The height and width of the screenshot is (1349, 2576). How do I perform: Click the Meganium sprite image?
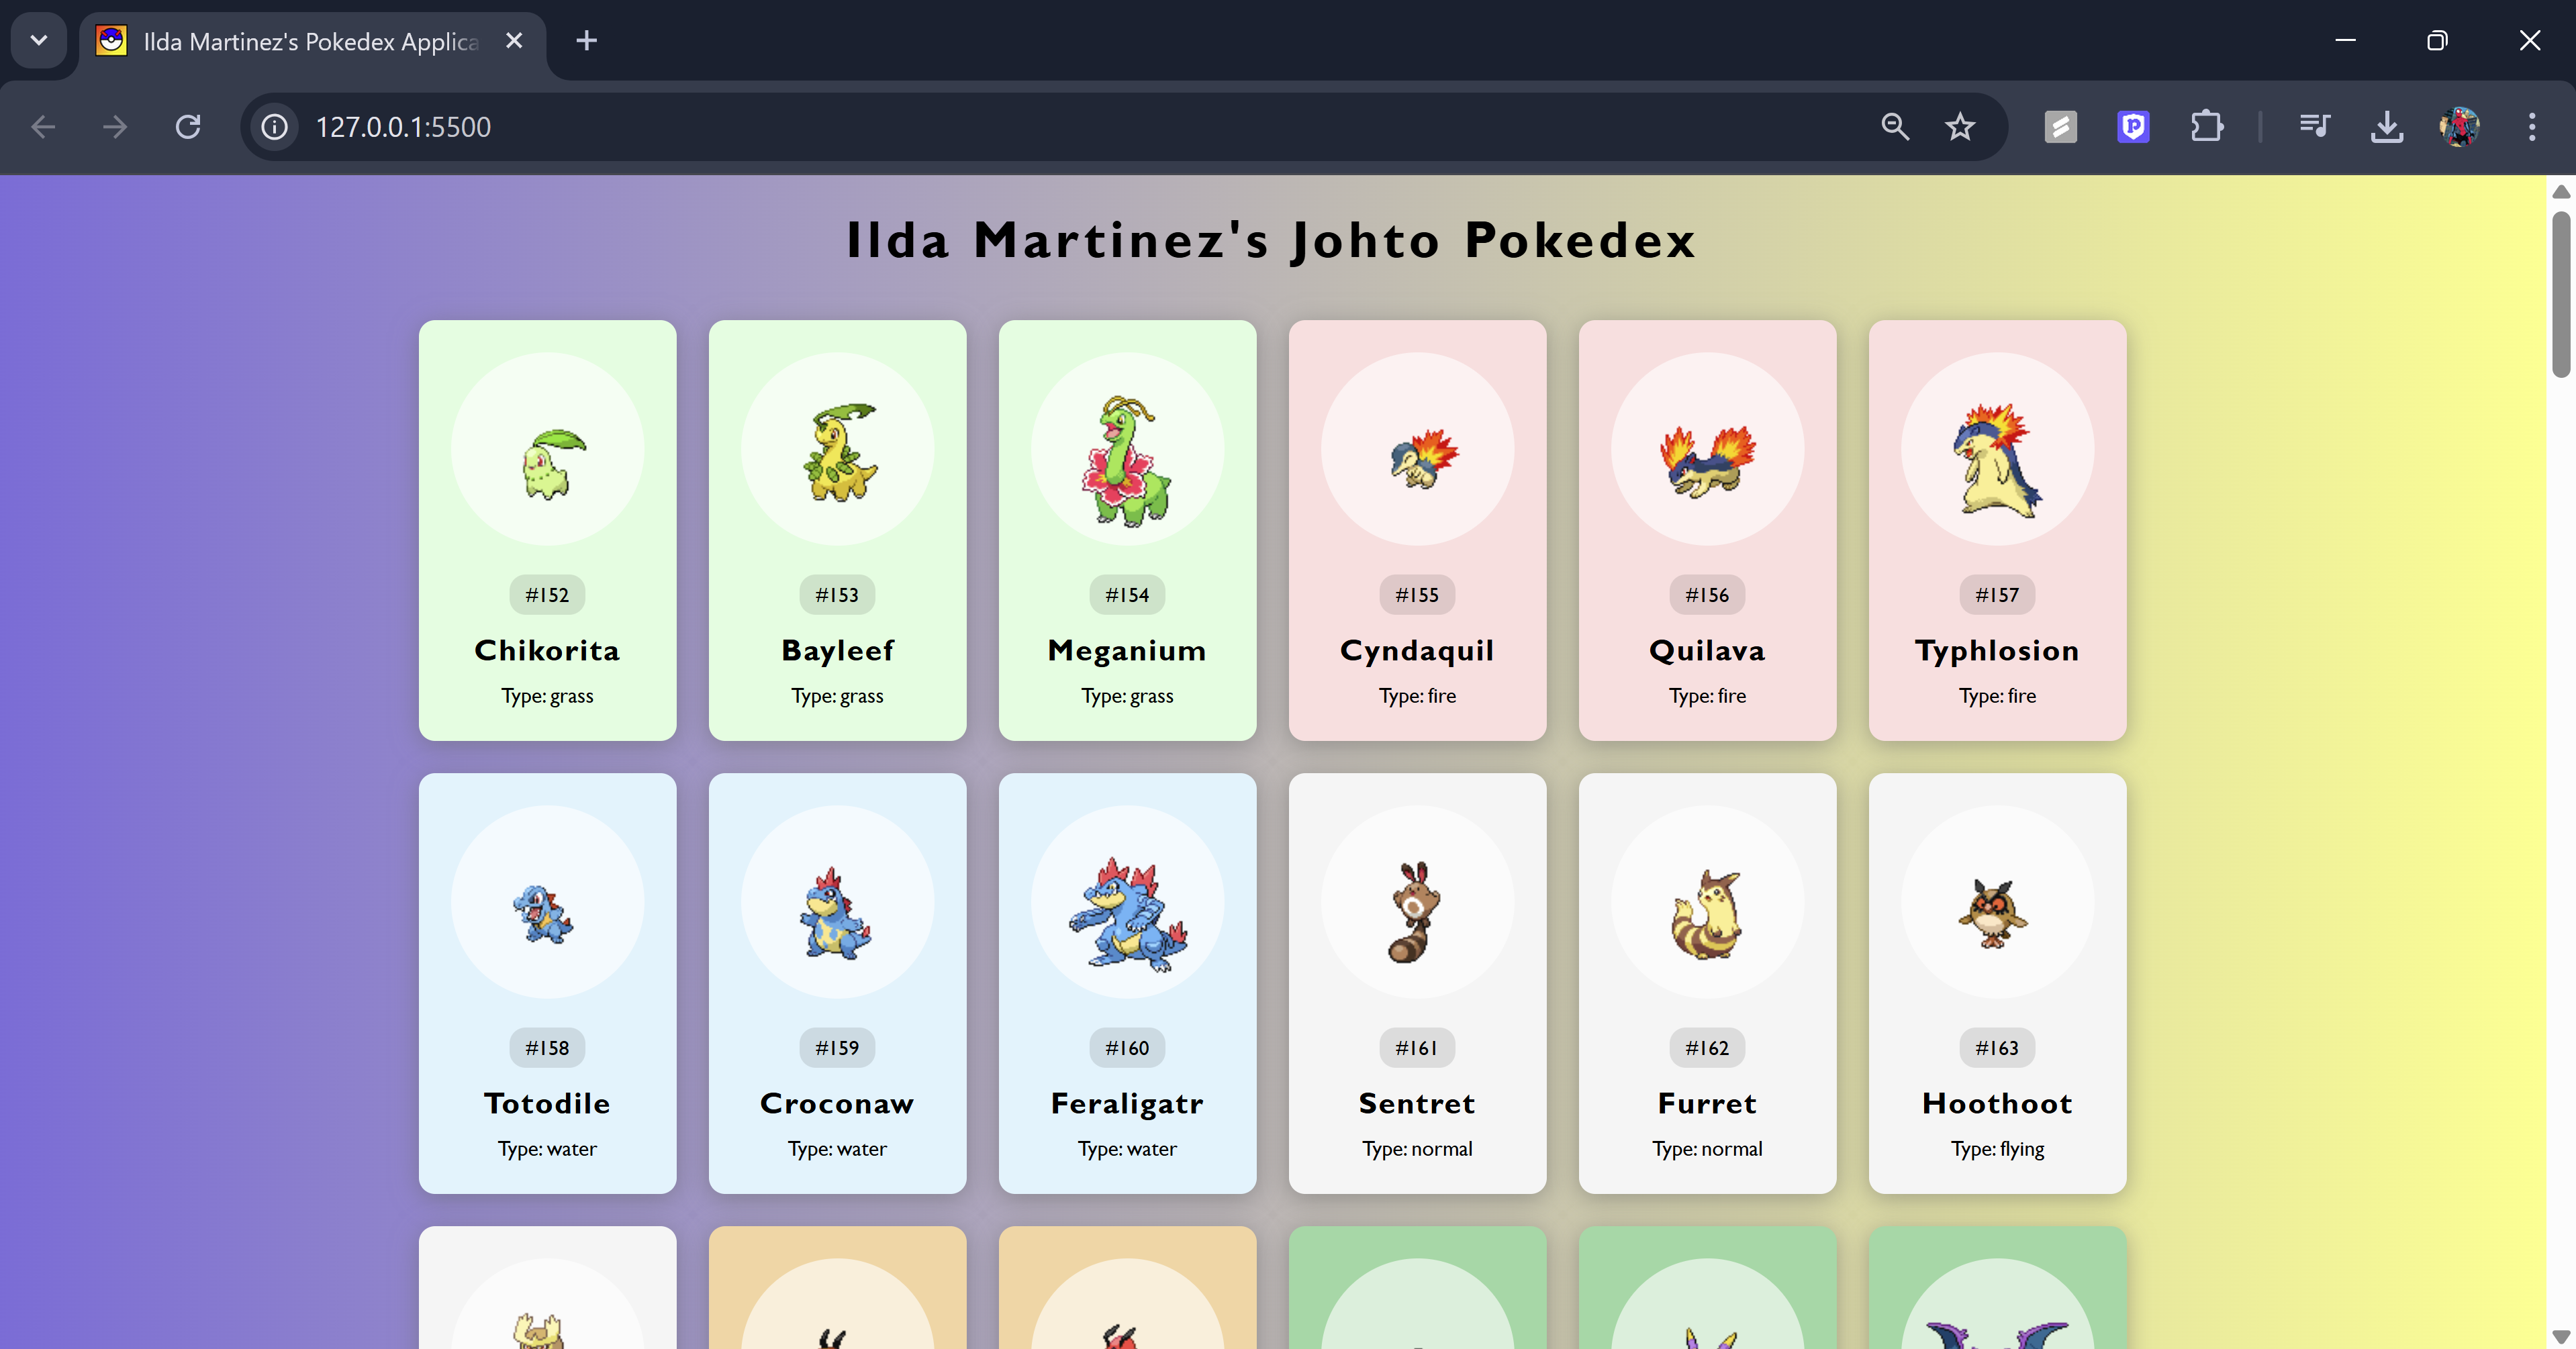[1127, 460]
